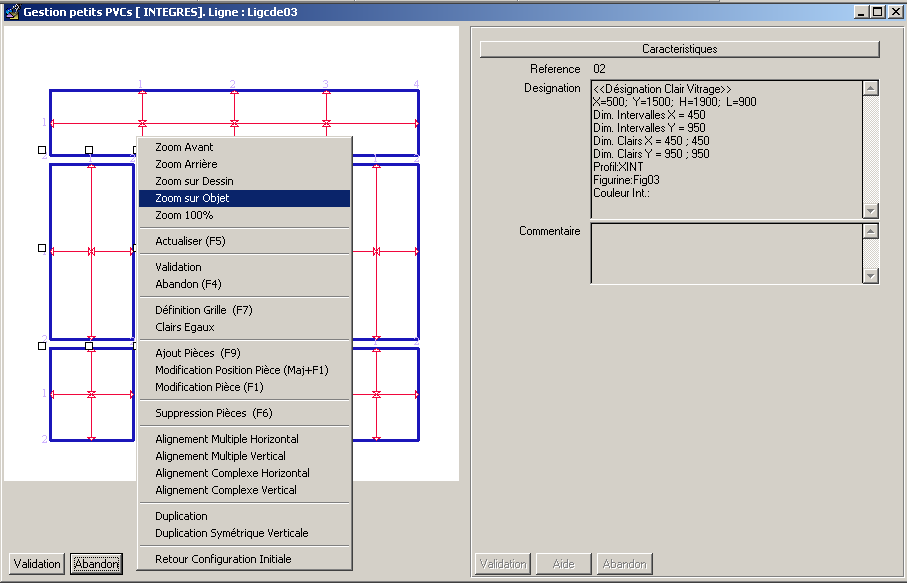Select Alignement Multiple Horizontal

[227, 439]
